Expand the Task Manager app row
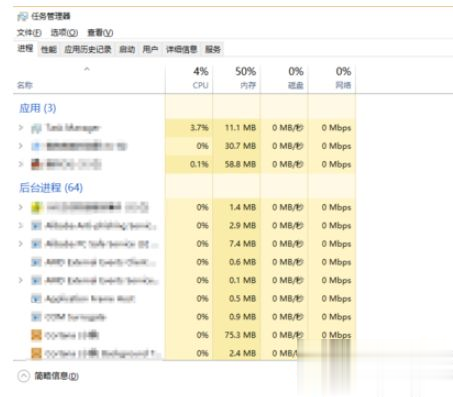The height and width of the screenshot is (397, 453). coord(21,128)
